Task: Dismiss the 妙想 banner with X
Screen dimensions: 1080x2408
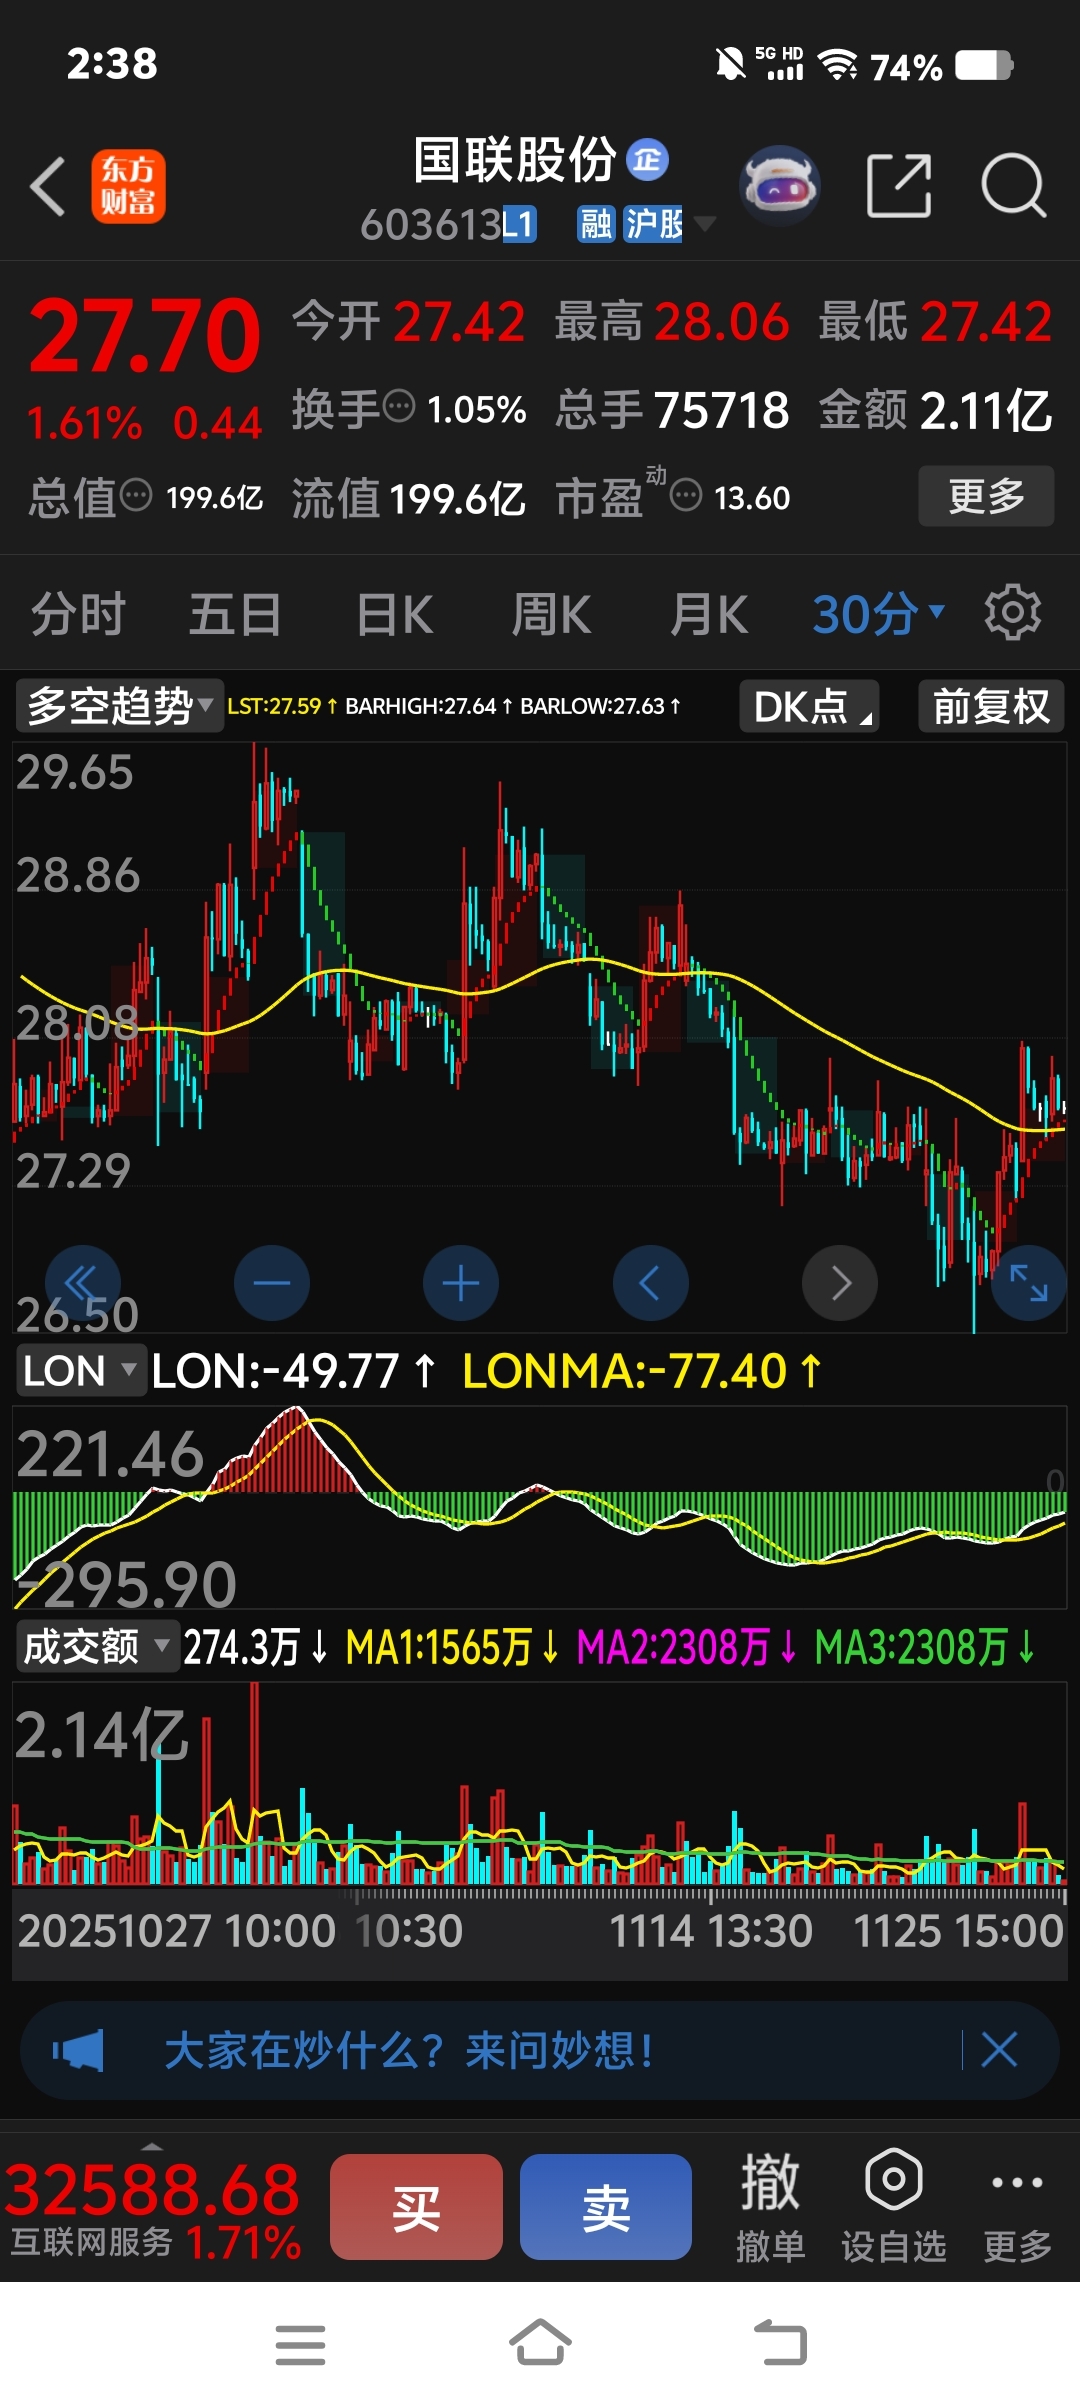Action: pyautogui.click(x=999, y=2050)
